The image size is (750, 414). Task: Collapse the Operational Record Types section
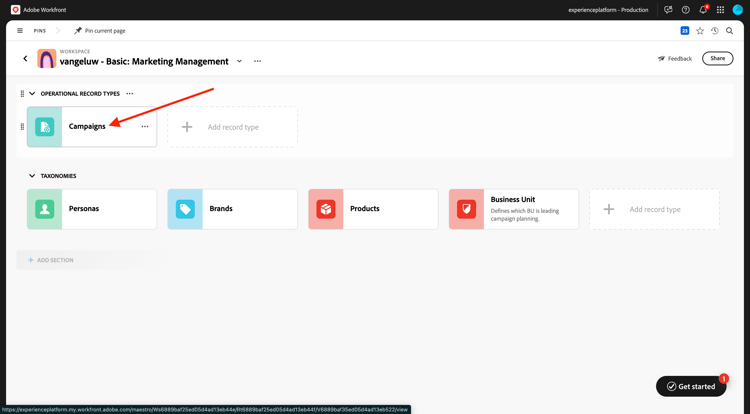point(32,94)
